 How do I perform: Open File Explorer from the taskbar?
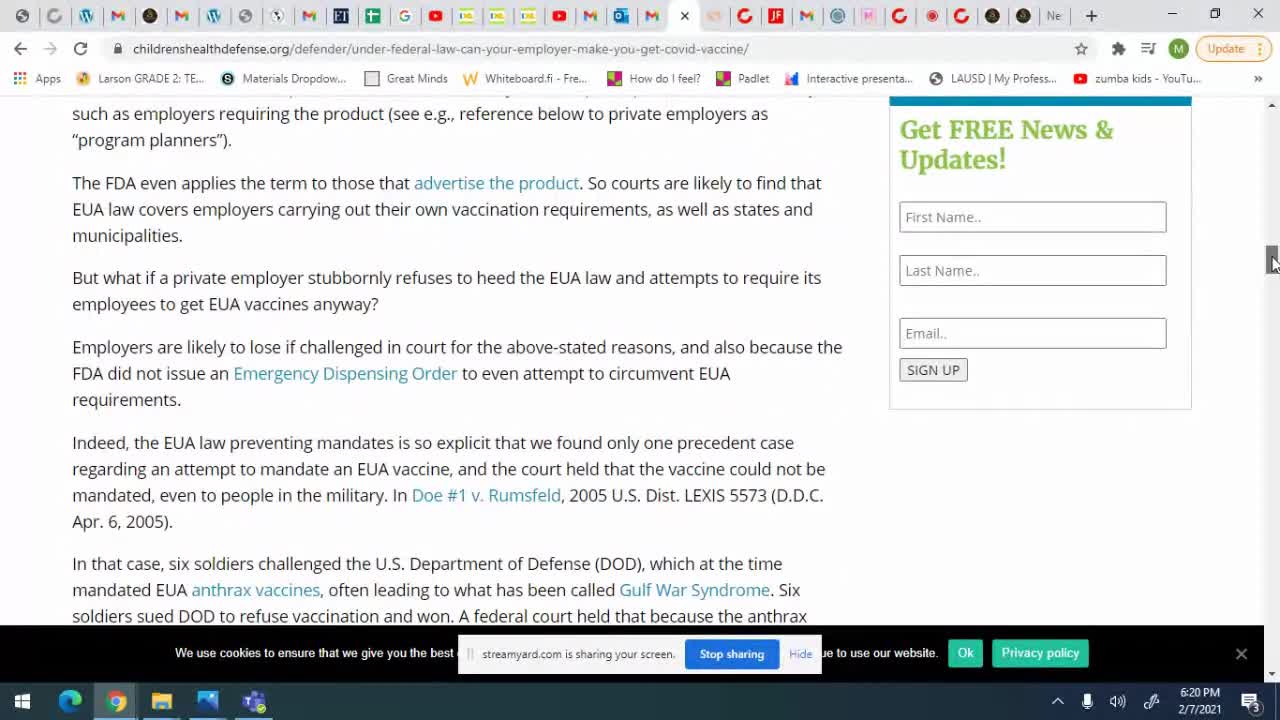(x=162, y=701)
